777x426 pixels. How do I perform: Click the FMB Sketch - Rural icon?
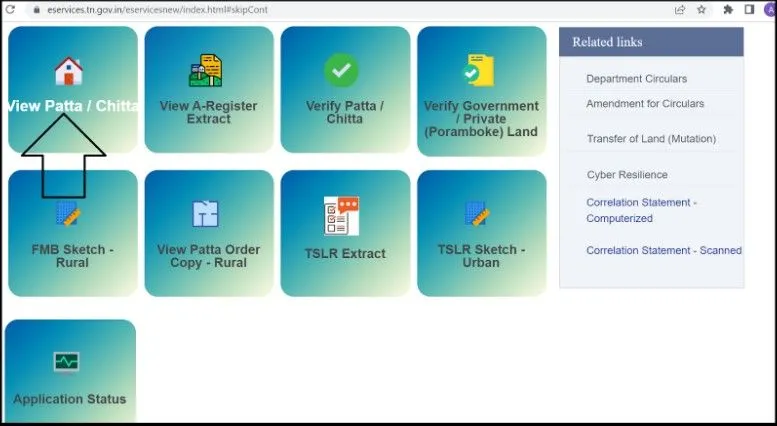[x=68, y=214]
